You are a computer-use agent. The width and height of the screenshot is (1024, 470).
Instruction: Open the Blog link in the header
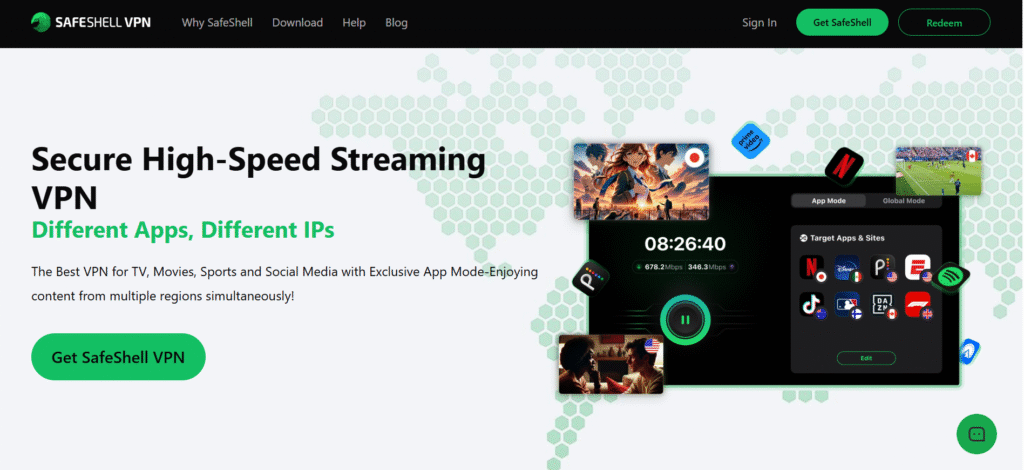396,22
